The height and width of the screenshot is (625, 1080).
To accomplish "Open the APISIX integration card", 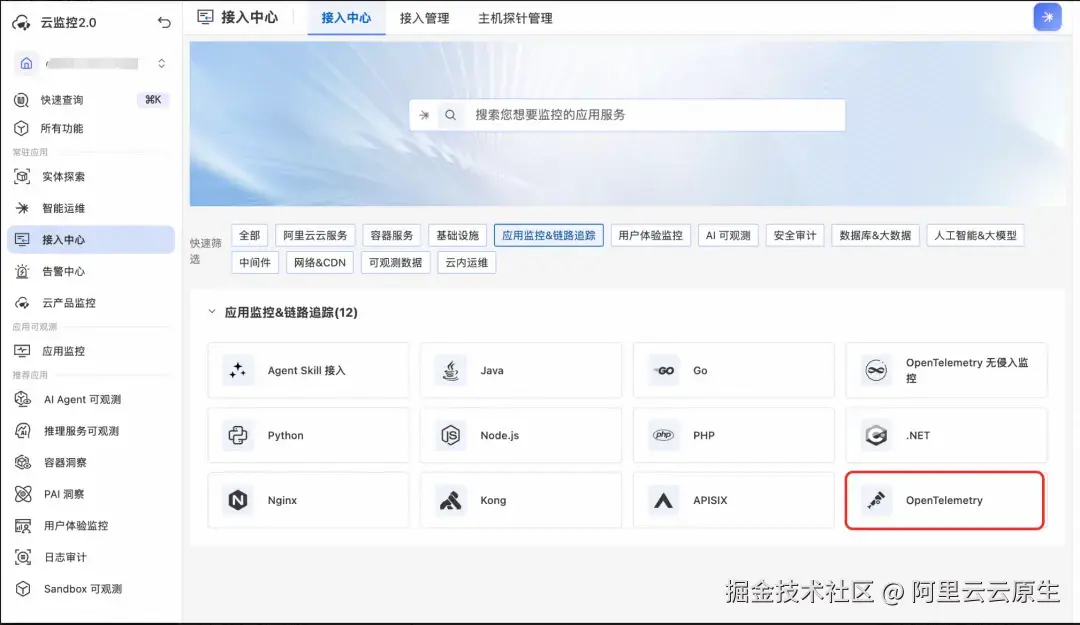I will pyautogui.click(x=734, y=500).
